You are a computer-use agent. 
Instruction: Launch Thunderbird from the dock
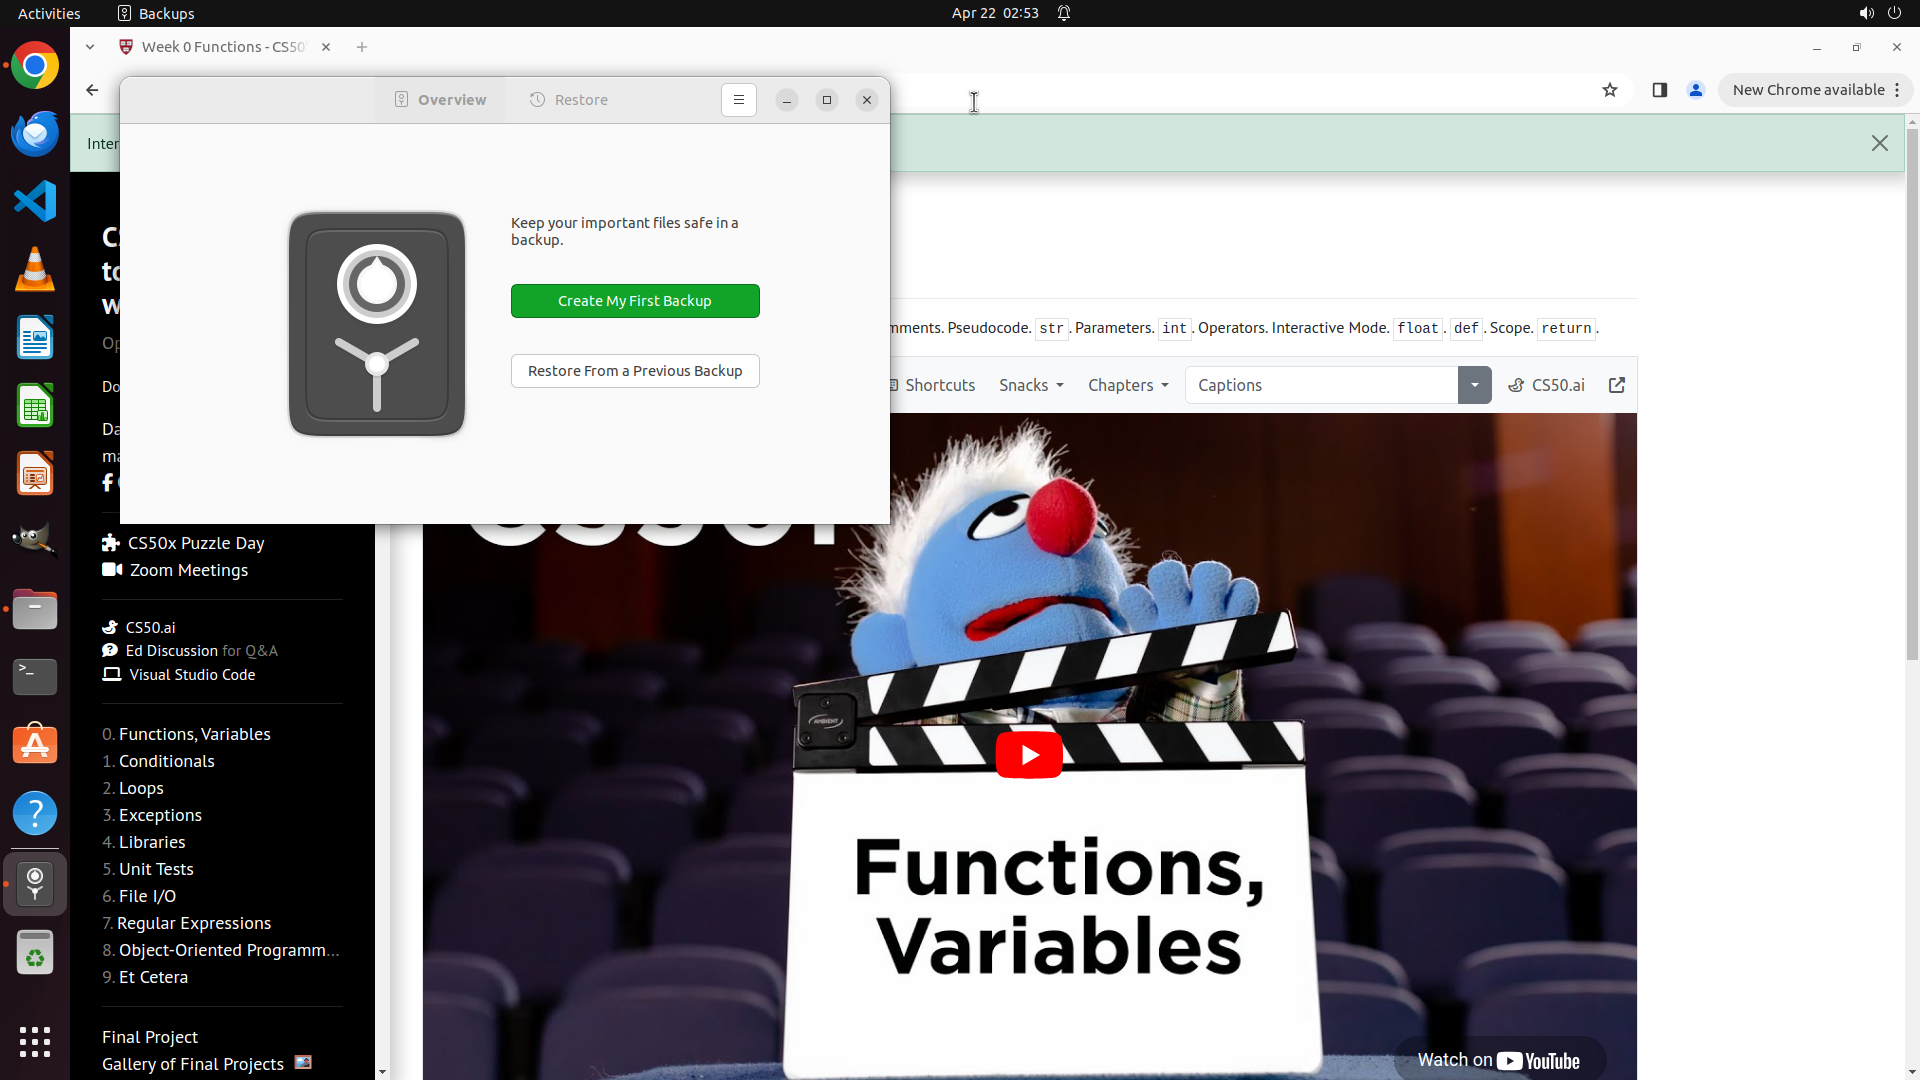35,133
